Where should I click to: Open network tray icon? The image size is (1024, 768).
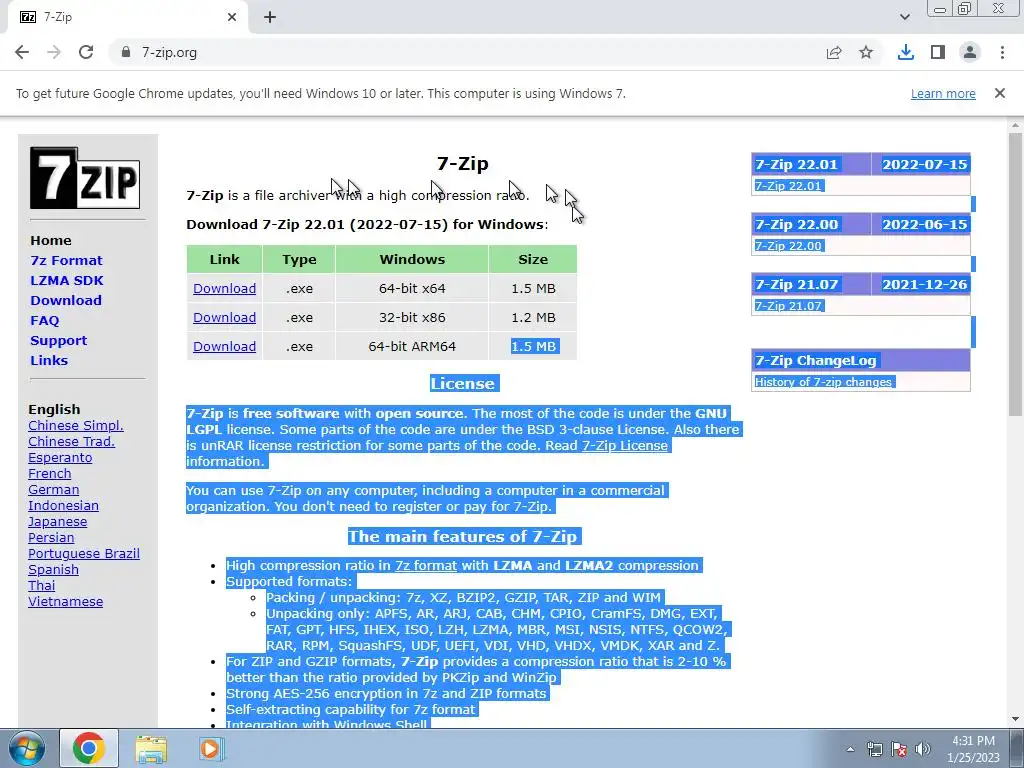pyautogui.click(x=874, y=749)
